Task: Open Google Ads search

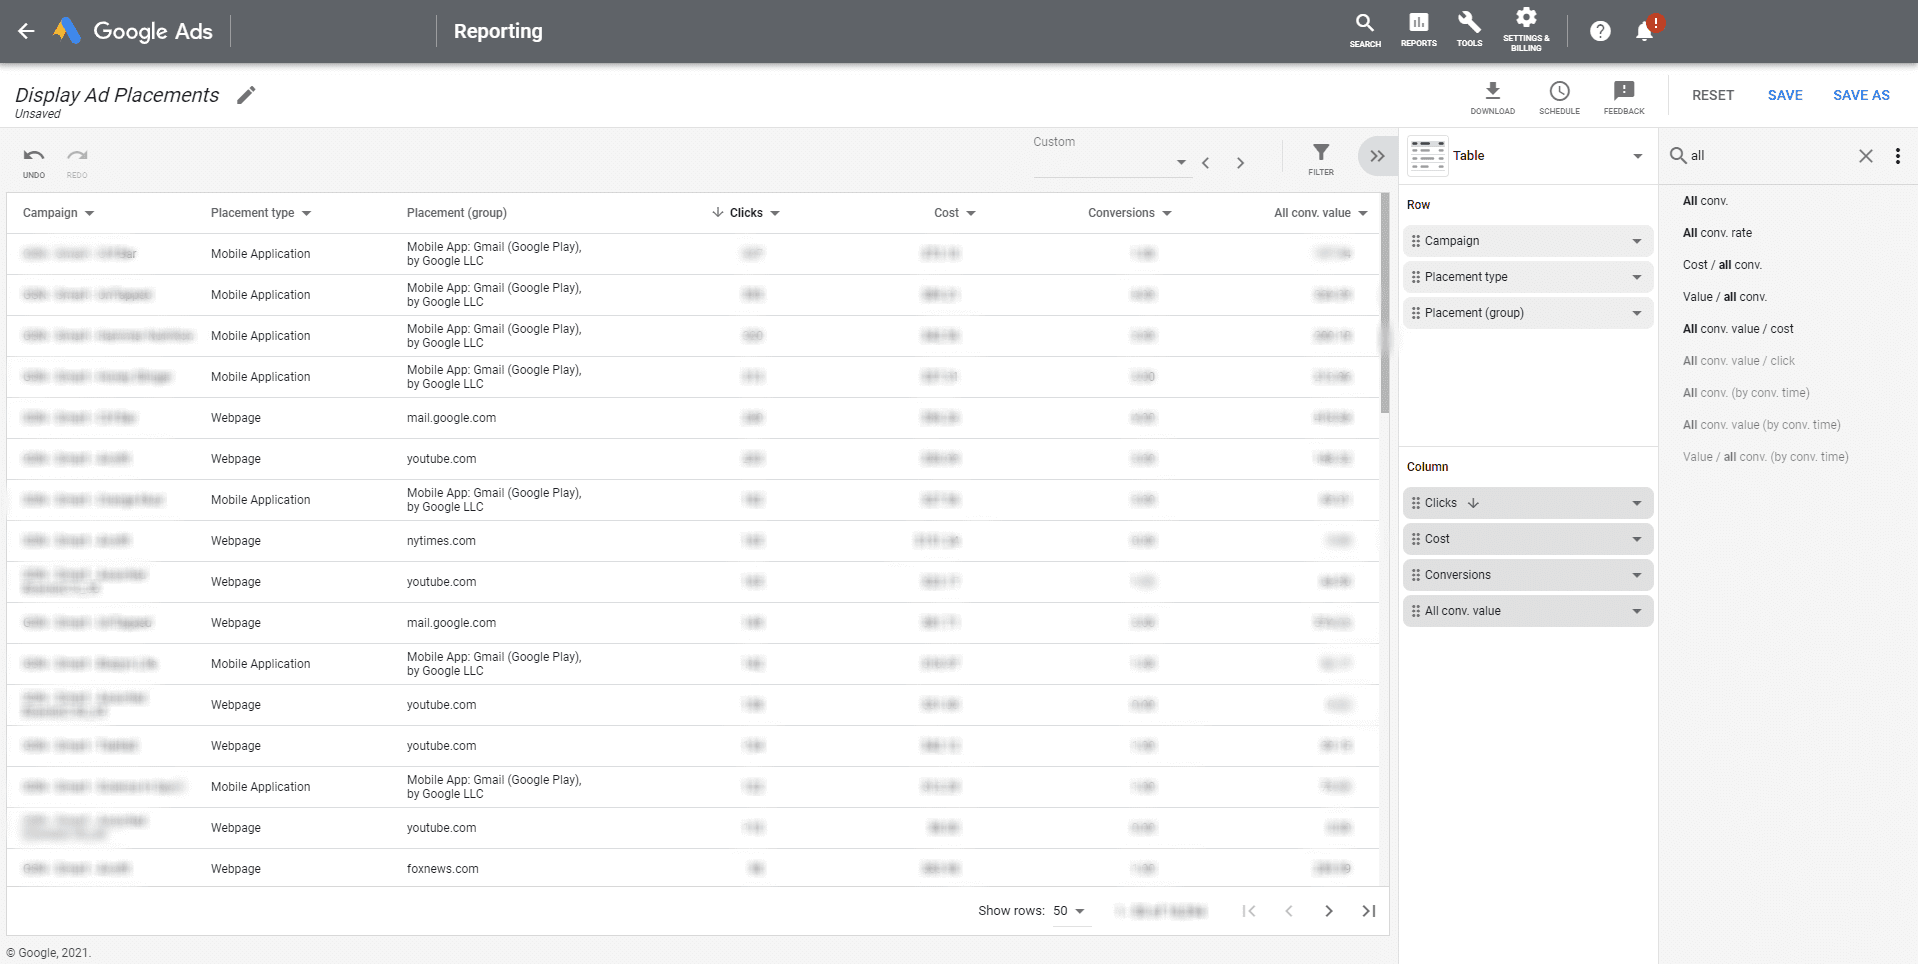Action: [1364, 28]
